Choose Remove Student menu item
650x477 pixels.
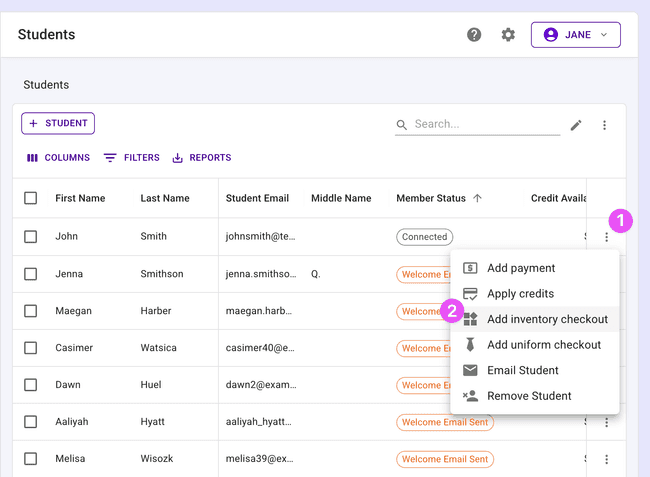pyautogui.click(x=535, y=396)
